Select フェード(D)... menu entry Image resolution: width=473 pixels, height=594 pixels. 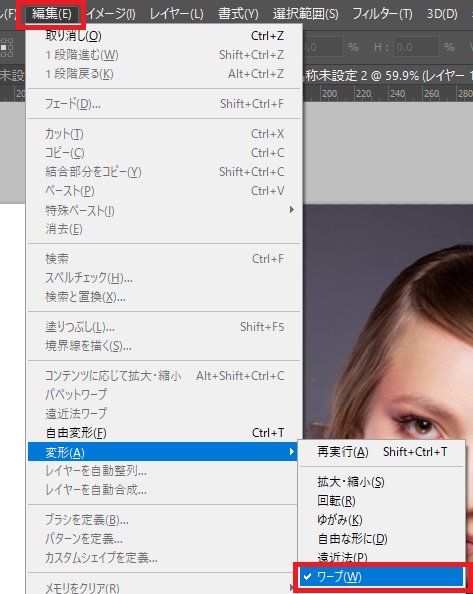point(164,104)
